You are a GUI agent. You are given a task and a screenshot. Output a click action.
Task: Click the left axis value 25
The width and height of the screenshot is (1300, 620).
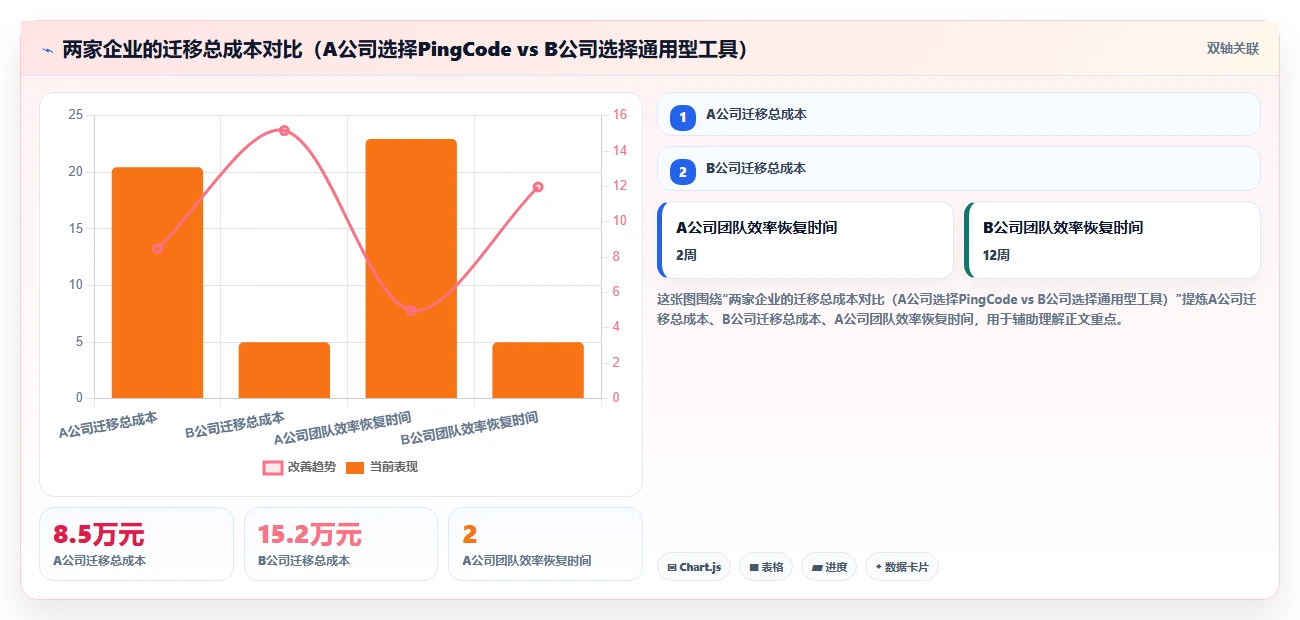pyautogui.click(x=75, y=115)
